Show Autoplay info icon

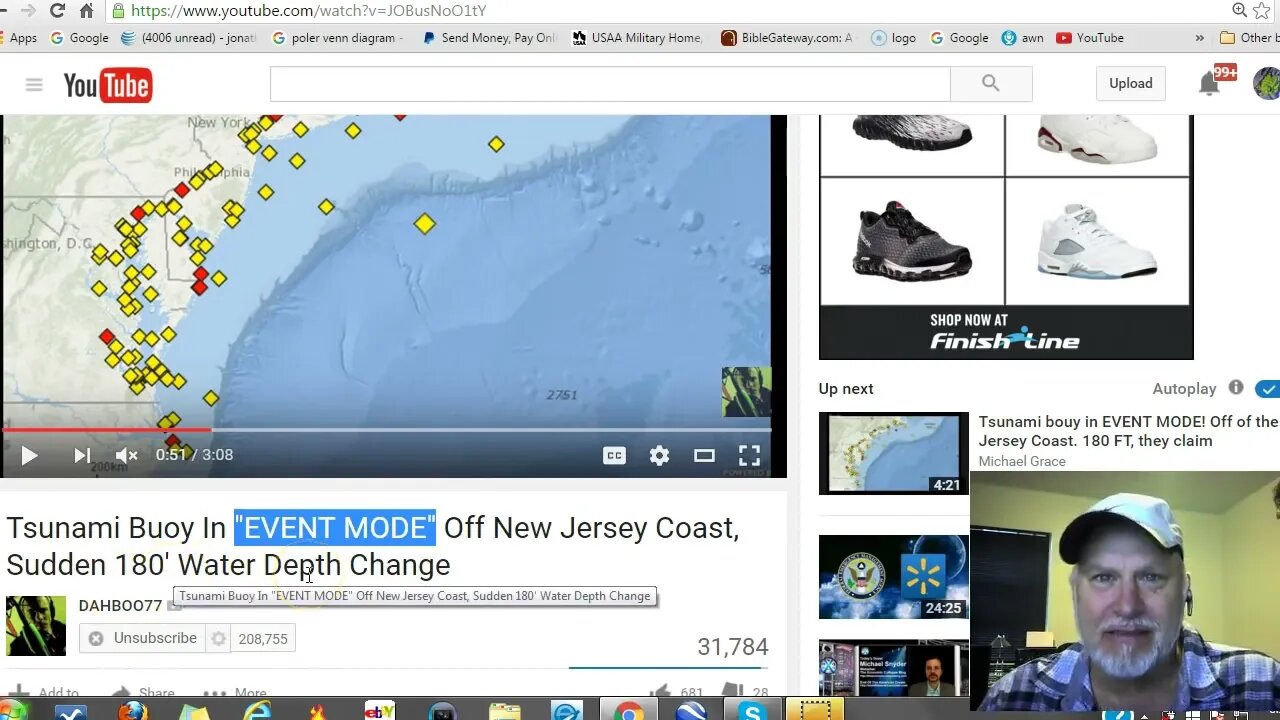coord(1236,388)
